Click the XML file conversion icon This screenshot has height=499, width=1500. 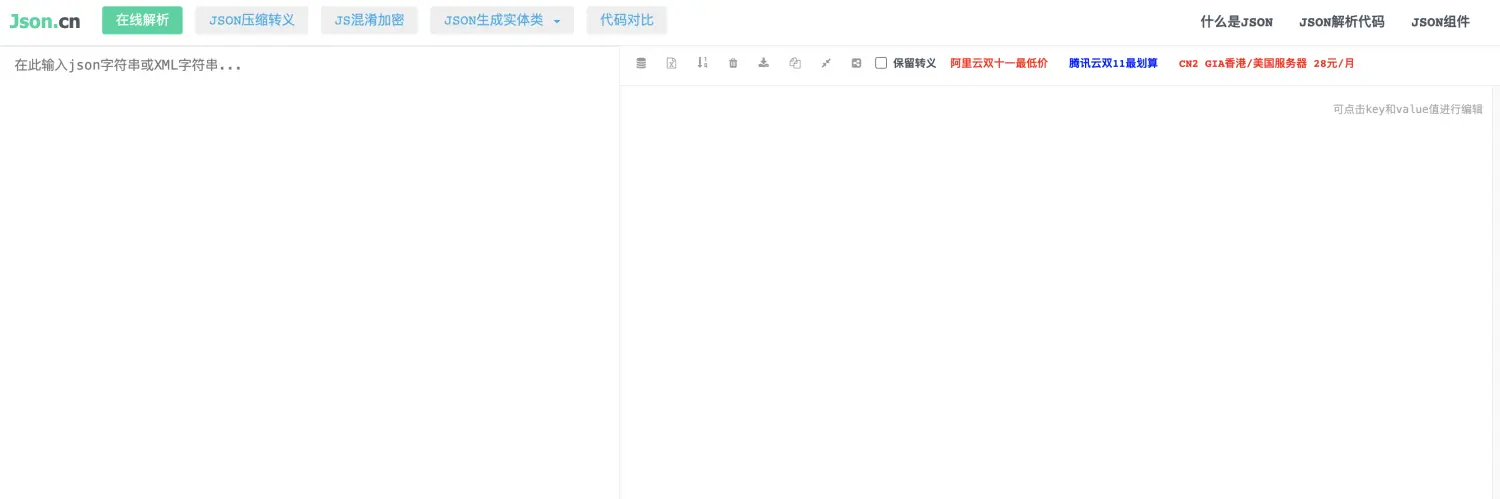point(672,63)
